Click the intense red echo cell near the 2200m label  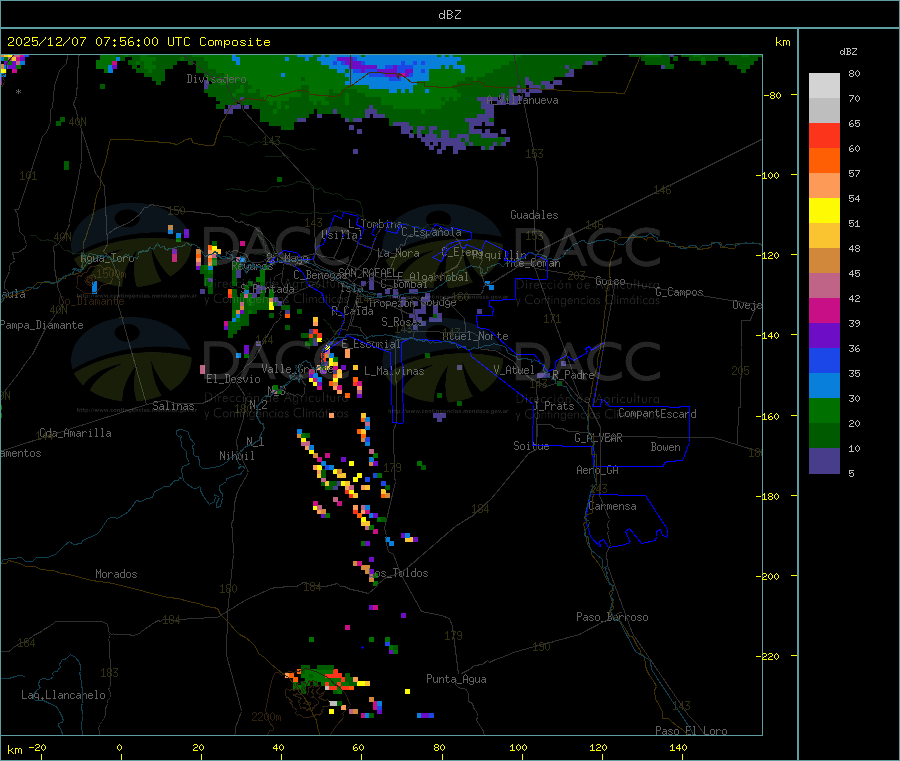point(338,681)
